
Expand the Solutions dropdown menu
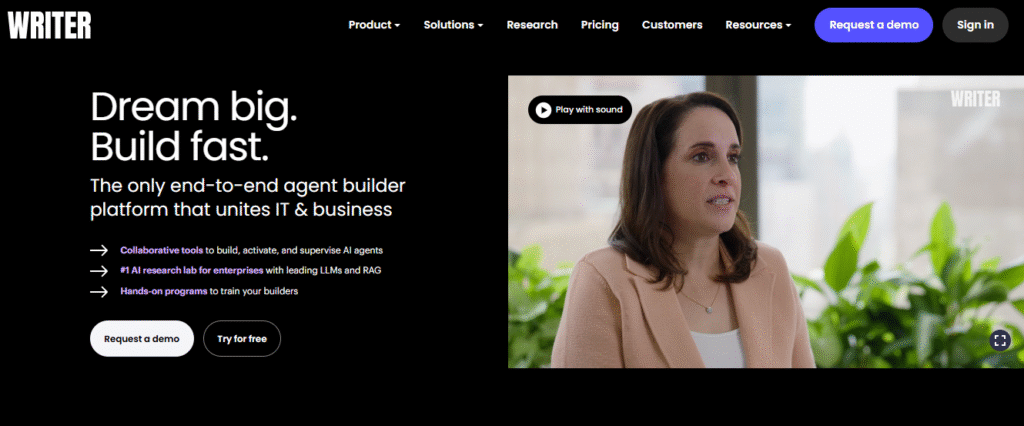pyautogui.click(x=453, y=25)
